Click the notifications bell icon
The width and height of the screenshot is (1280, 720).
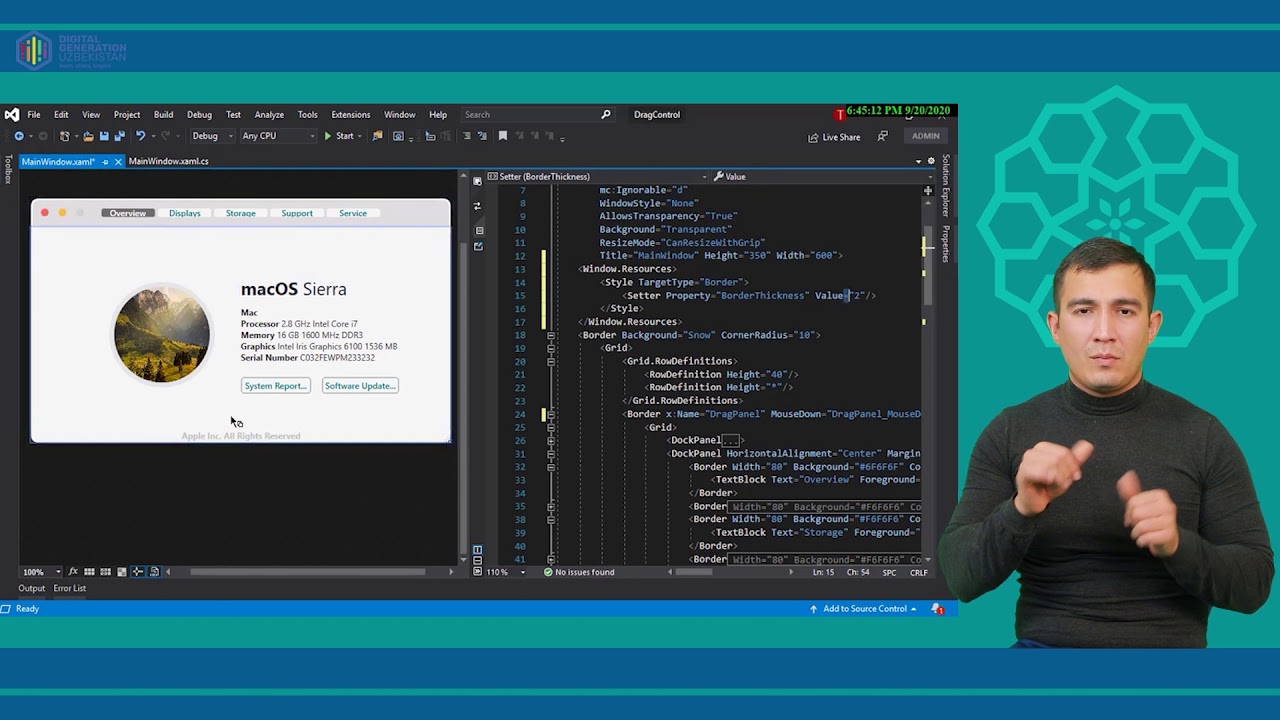937,608
